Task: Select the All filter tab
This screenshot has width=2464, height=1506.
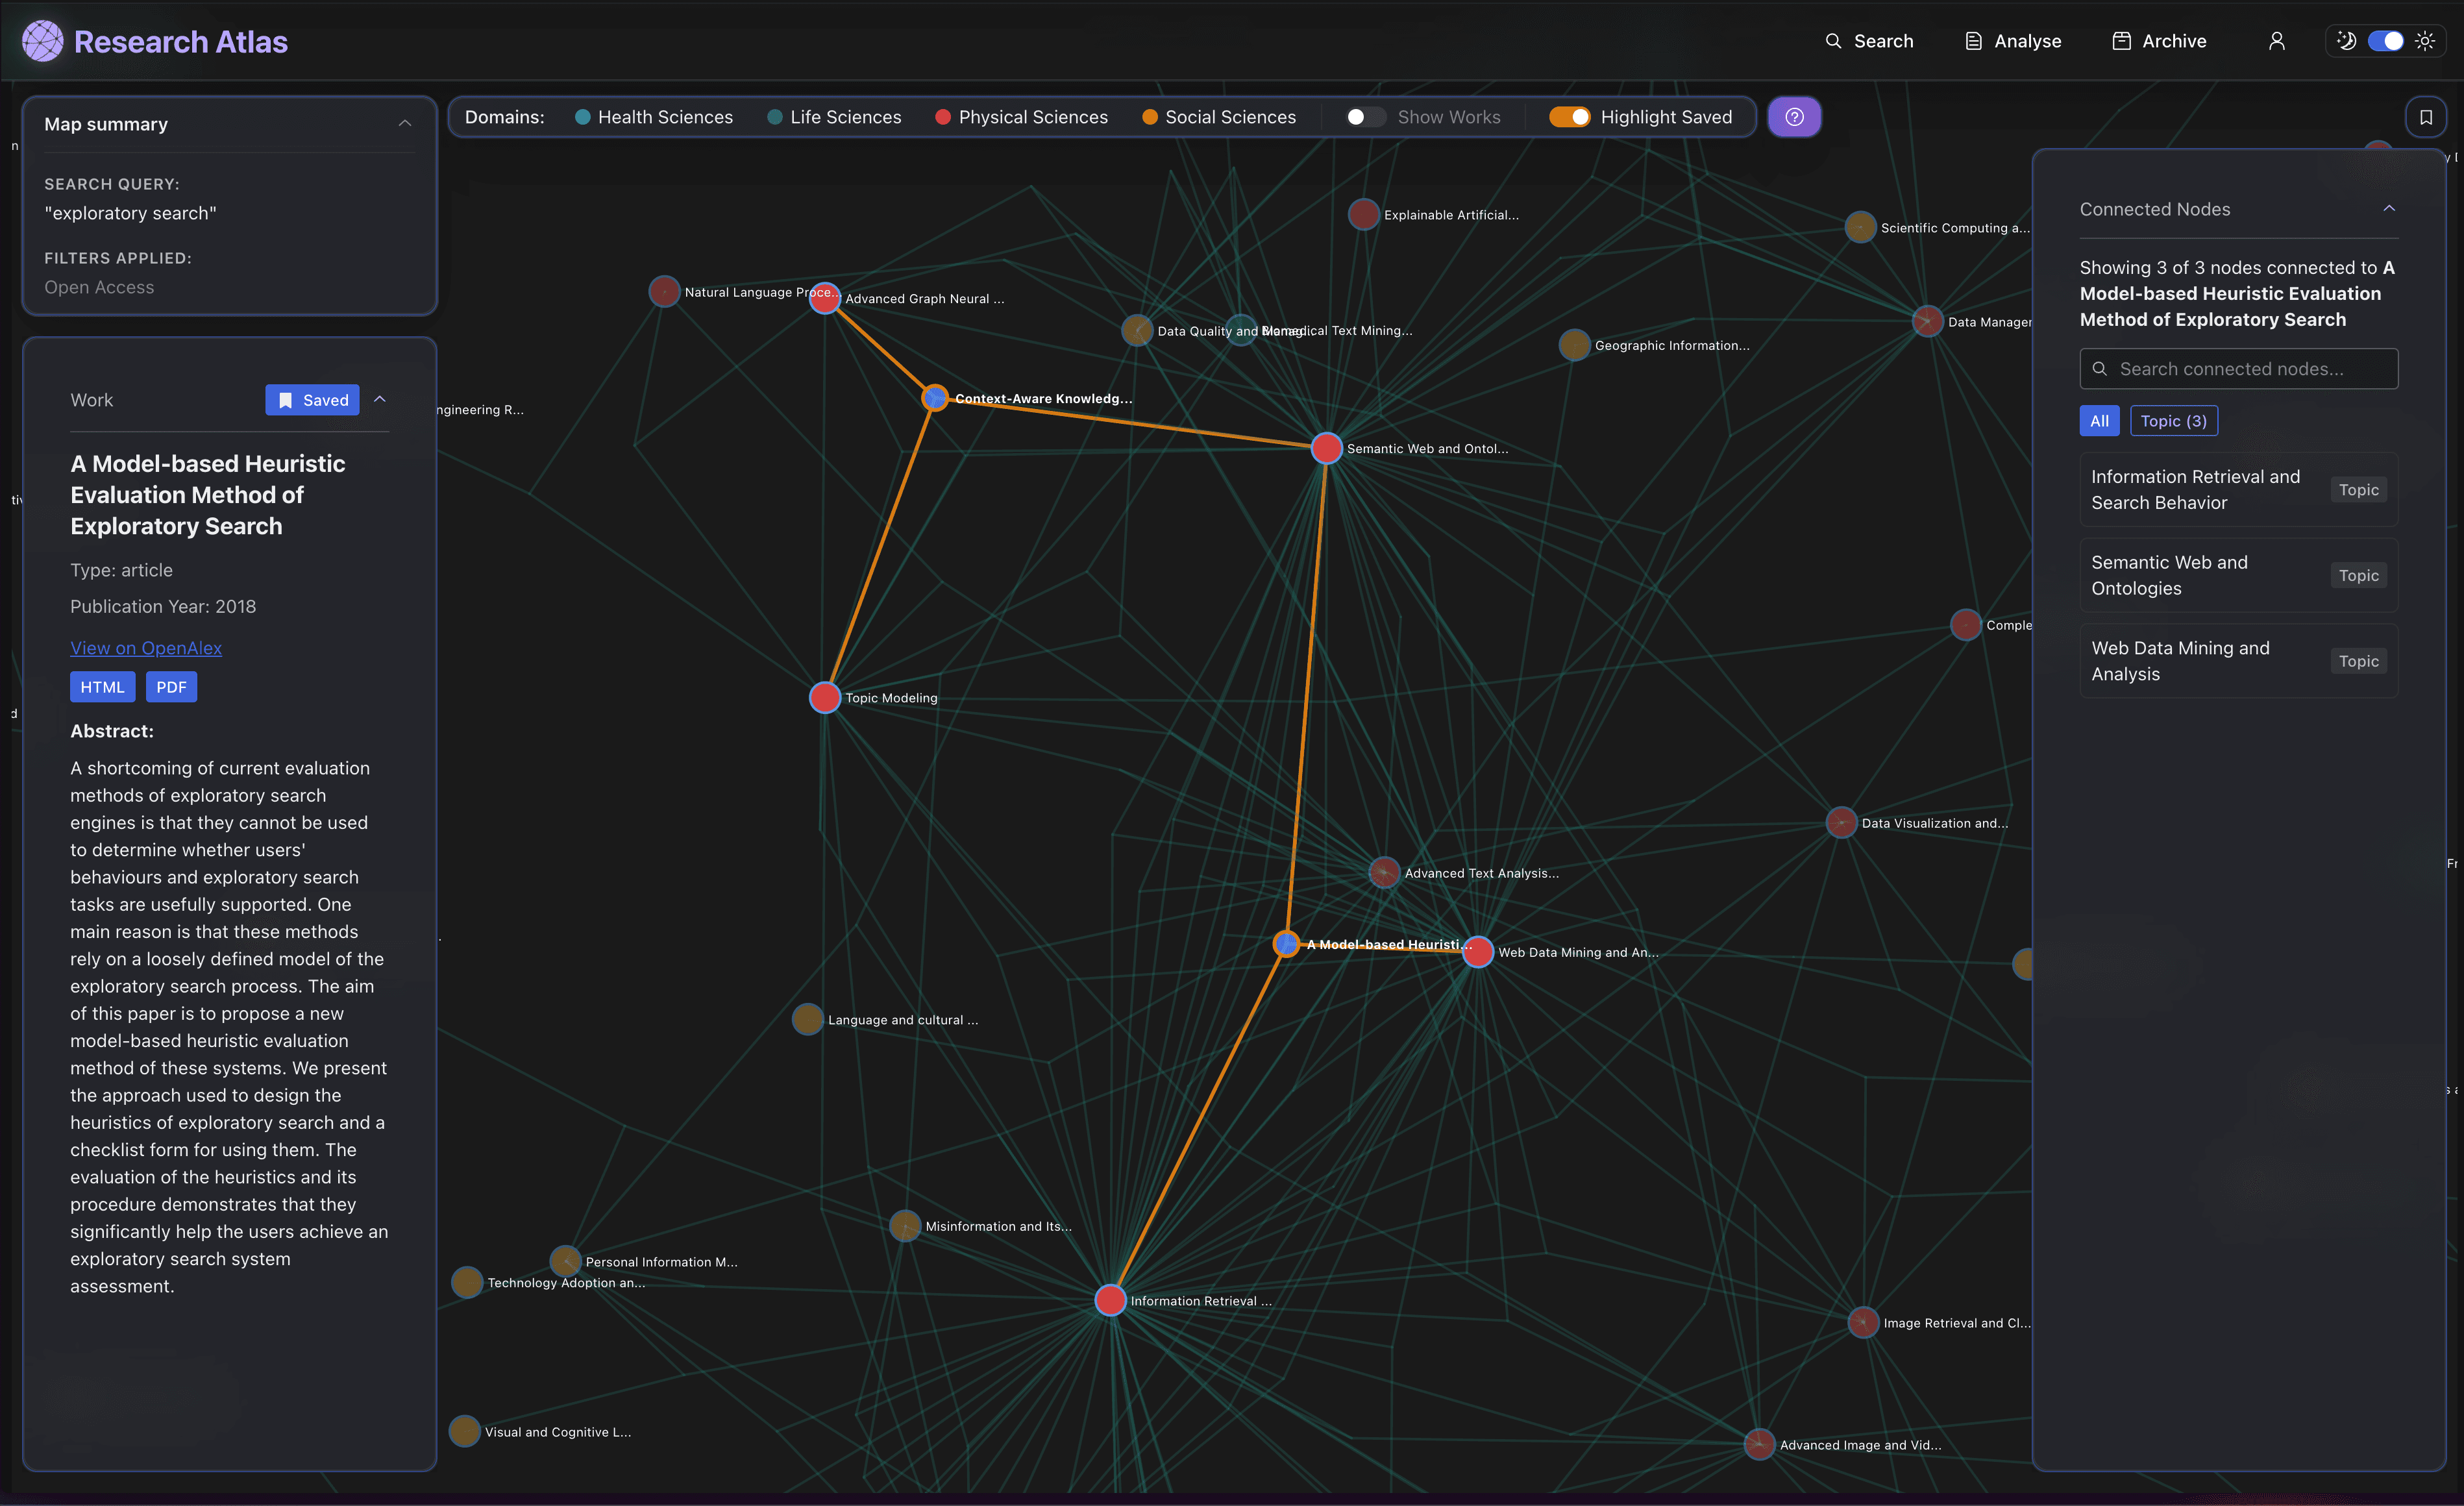Action: (x=2099, y=421)
